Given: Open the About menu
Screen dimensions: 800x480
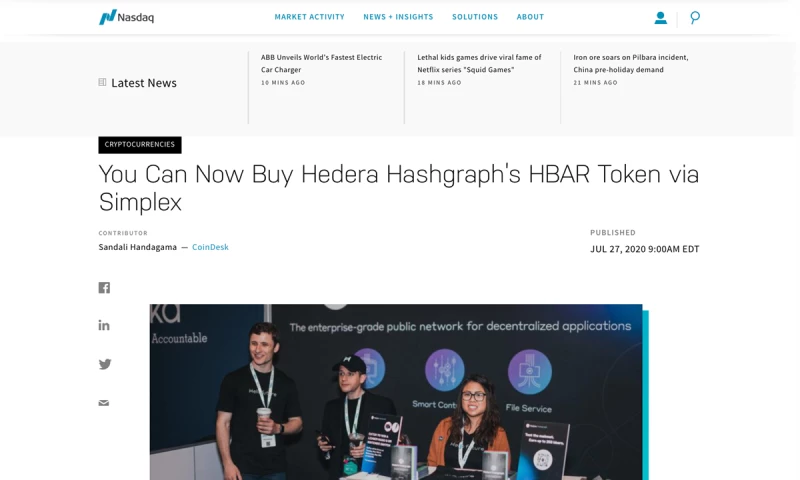Looking at the screenshot, I should pos(530,17).
